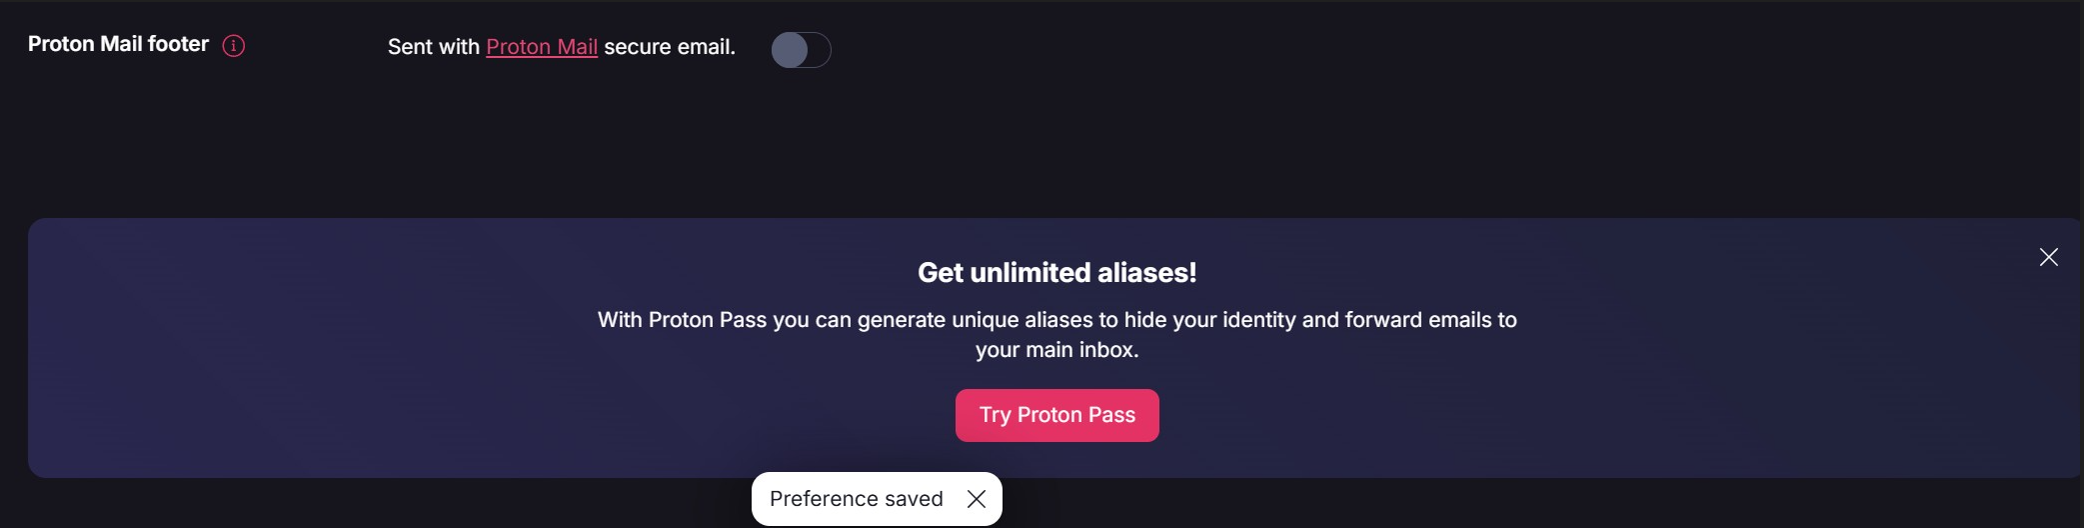Click the Get unlimited aliases! heading
The height and width of the screenshot is (528, 2084).
1056,273
